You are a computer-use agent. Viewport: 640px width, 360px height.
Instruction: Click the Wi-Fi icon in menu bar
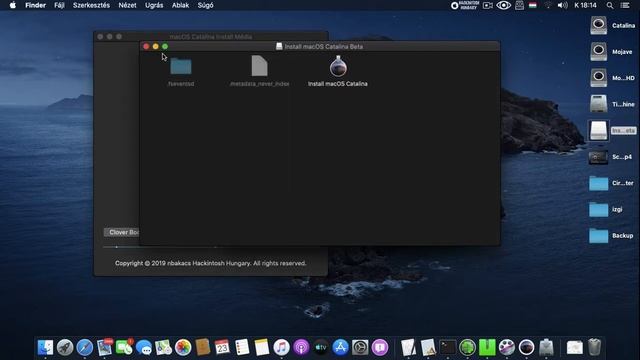(548, 5)
